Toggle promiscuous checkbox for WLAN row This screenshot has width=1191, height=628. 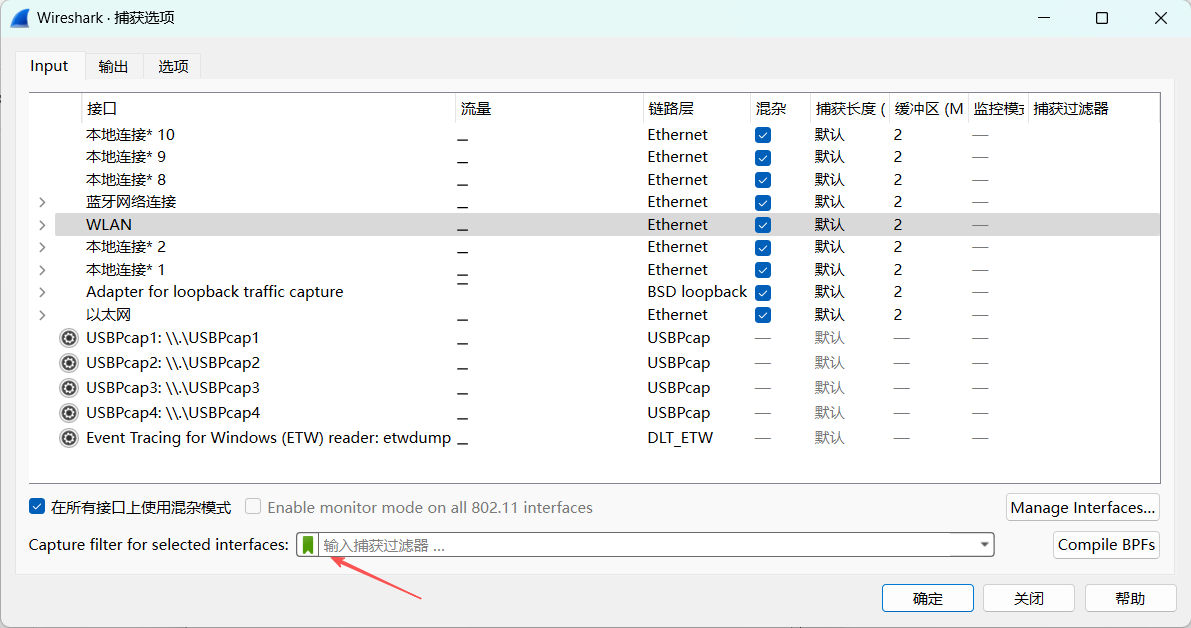point(763,225)
